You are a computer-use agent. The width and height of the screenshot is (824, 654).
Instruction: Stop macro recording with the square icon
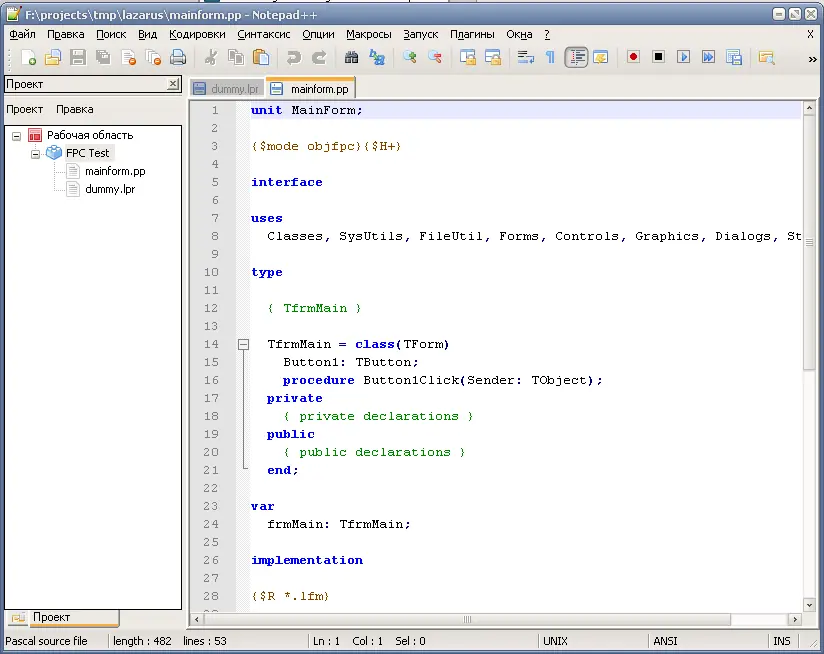658,57
